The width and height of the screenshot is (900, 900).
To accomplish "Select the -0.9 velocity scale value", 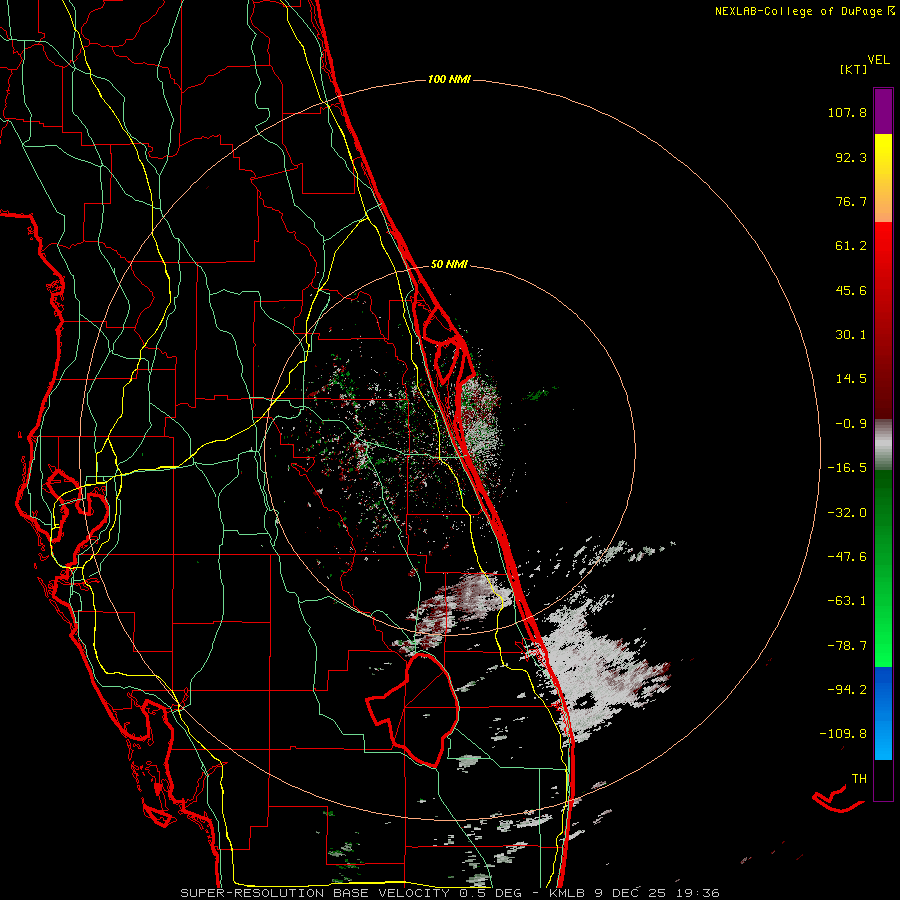I will pyautogui.click(x=851, y=424).
